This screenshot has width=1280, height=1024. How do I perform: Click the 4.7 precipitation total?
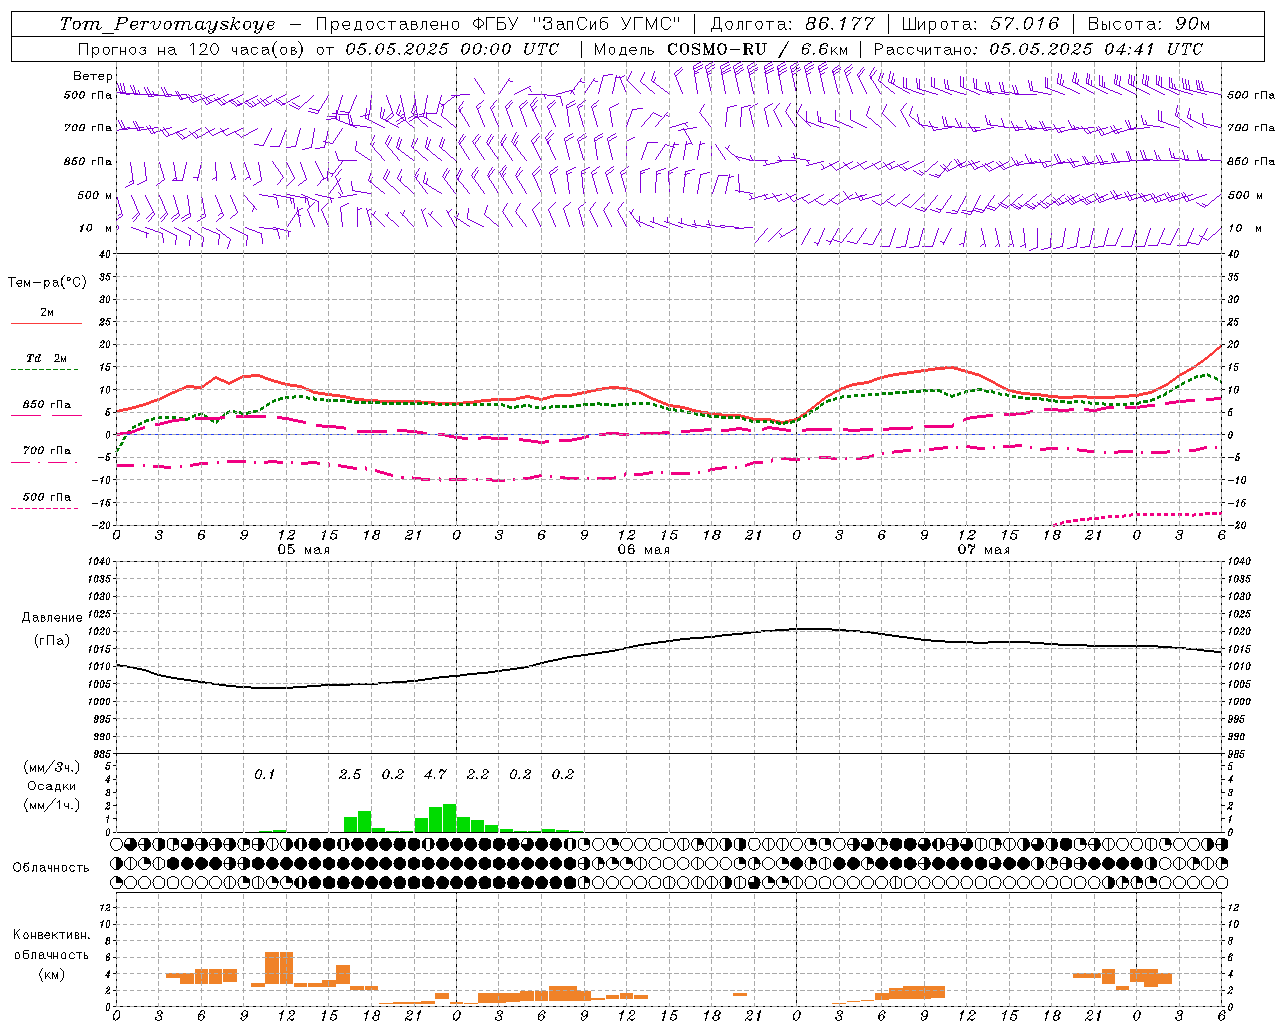pos(435,774)
